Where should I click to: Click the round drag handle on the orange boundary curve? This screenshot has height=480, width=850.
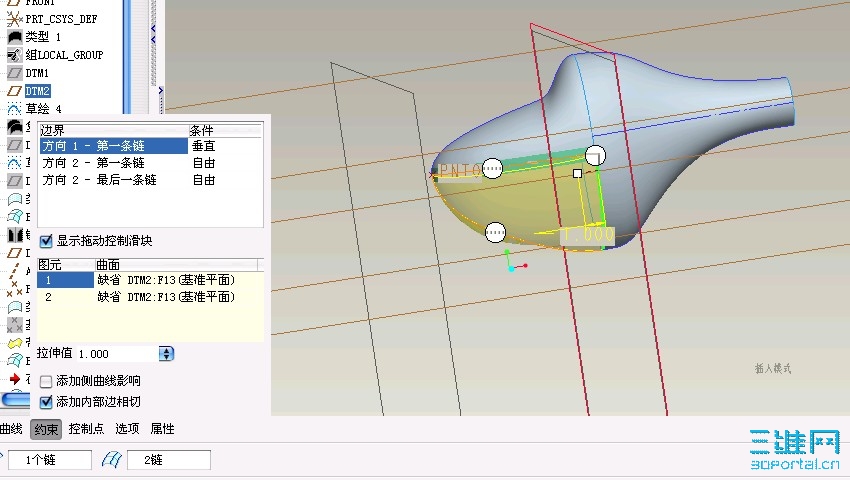(x=495, y=233)
